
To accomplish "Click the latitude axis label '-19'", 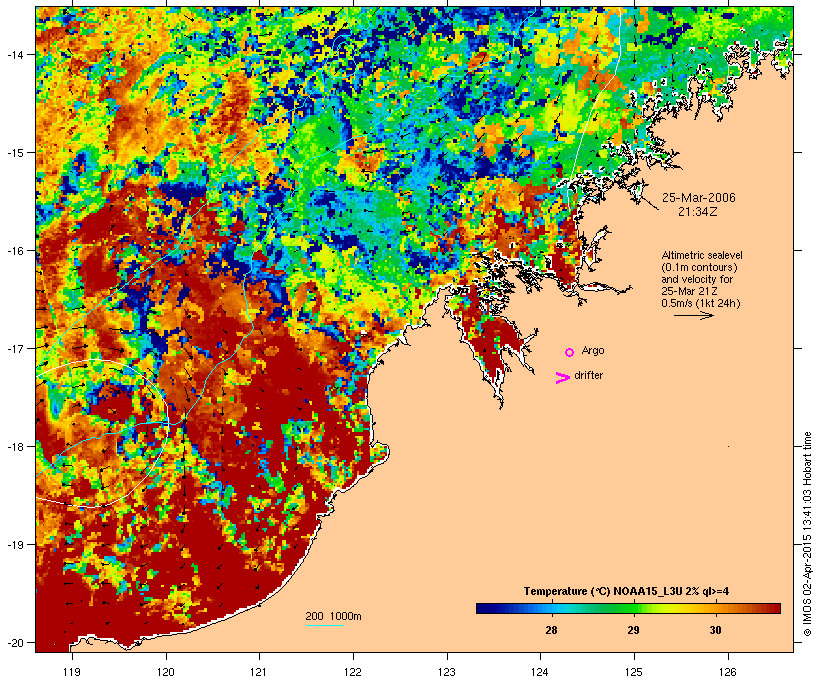I will pyautogui.click(x=14, y=545).
